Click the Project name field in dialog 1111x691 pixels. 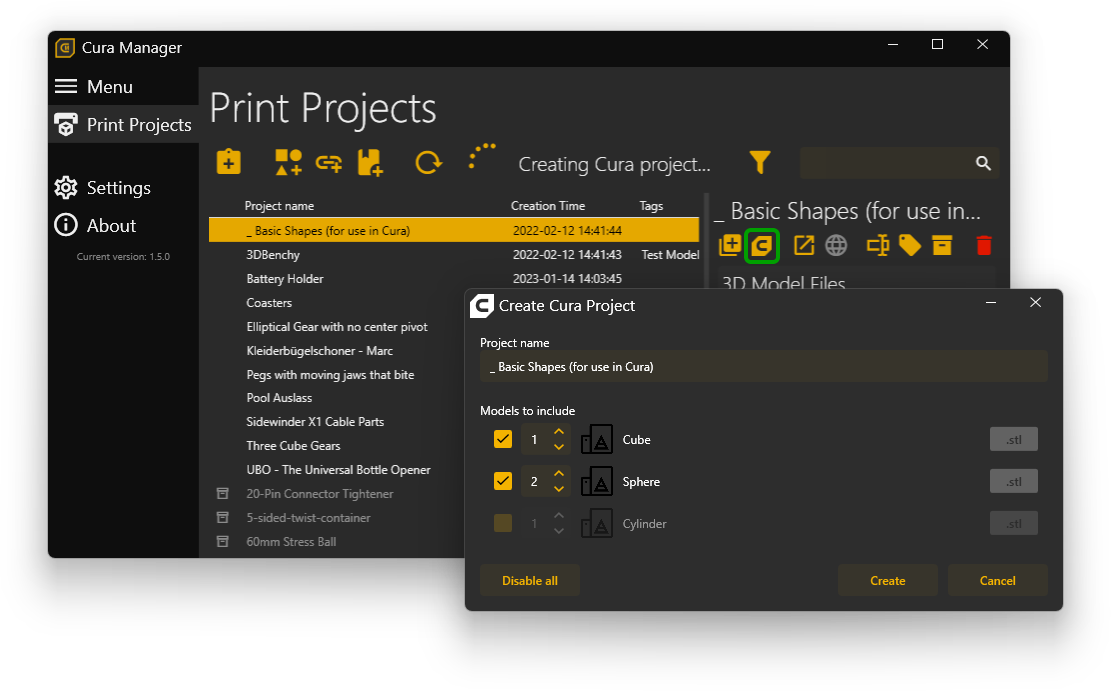764,366
